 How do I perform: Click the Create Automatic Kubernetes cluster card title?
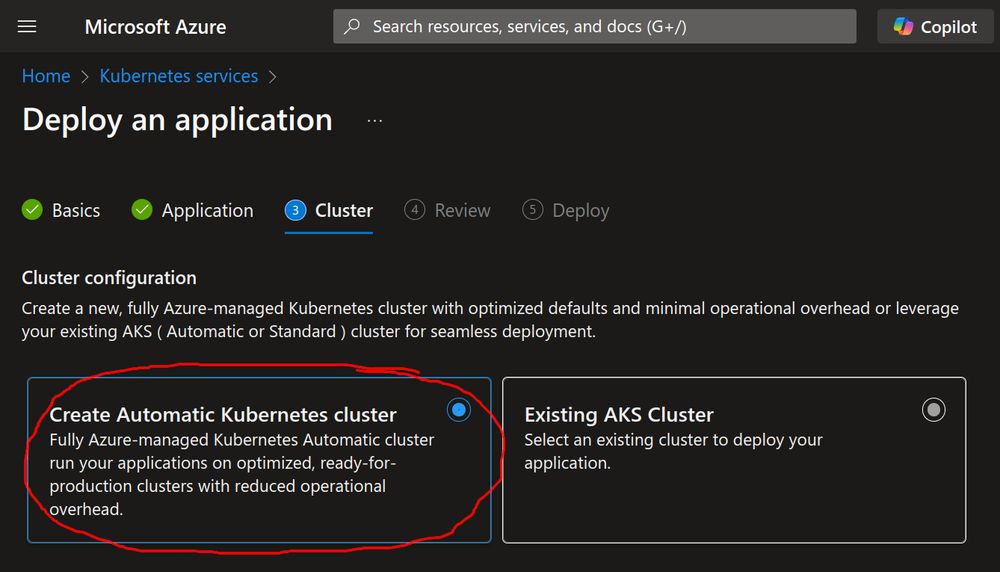223,414
